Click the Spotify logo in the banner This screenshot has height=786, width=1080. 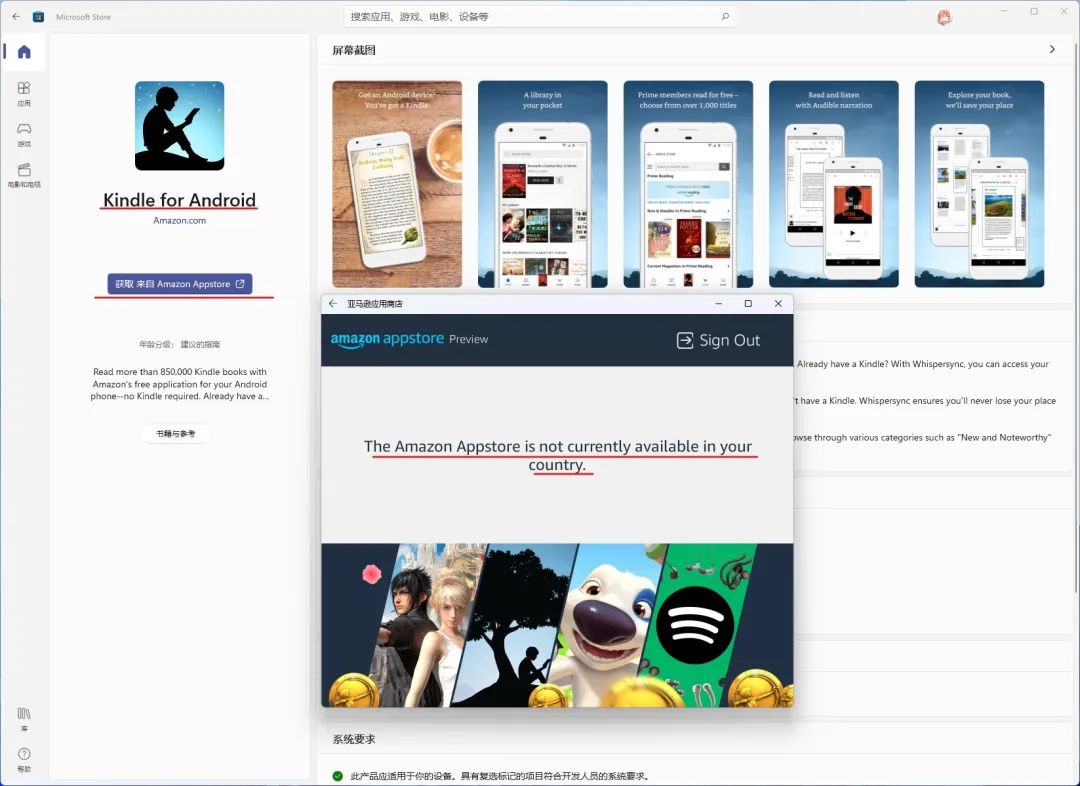tap(695, 625)
